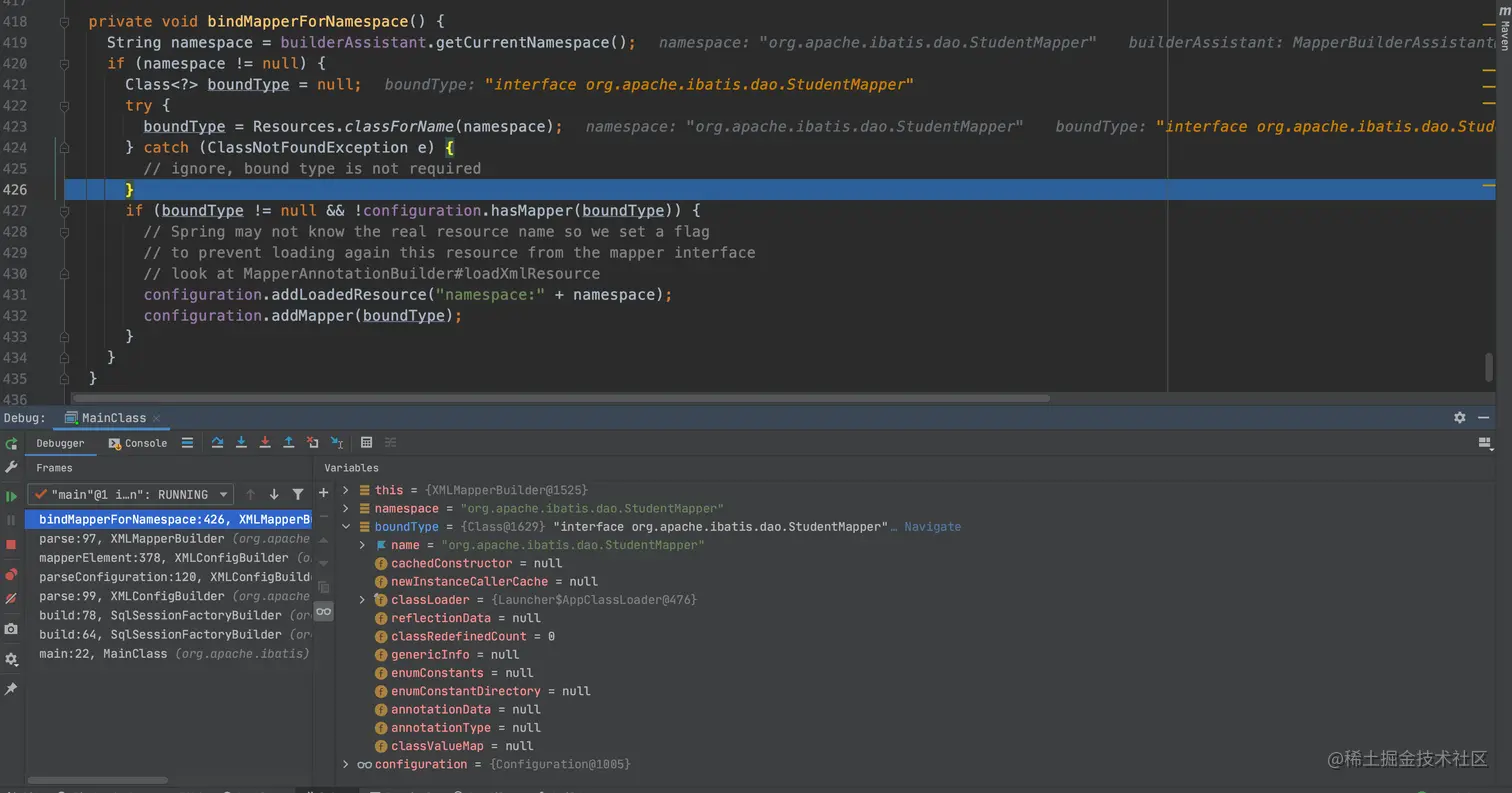Duplicate watch copy icon
This screenshot has height=793, width=1512.
323,587
